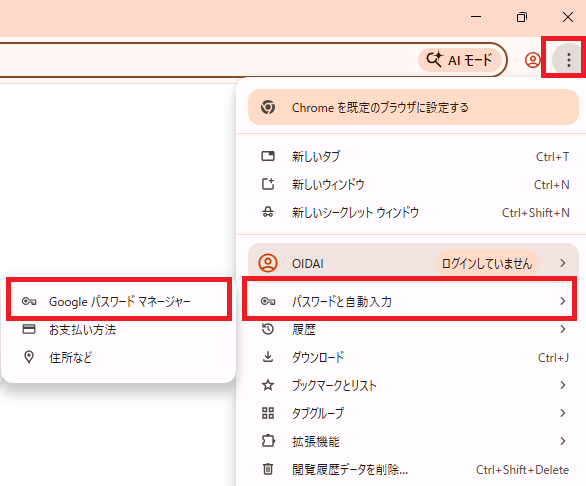586x486 pixels.
Task: Click the 拡張機能 puzzle icon
Action: 268,441
